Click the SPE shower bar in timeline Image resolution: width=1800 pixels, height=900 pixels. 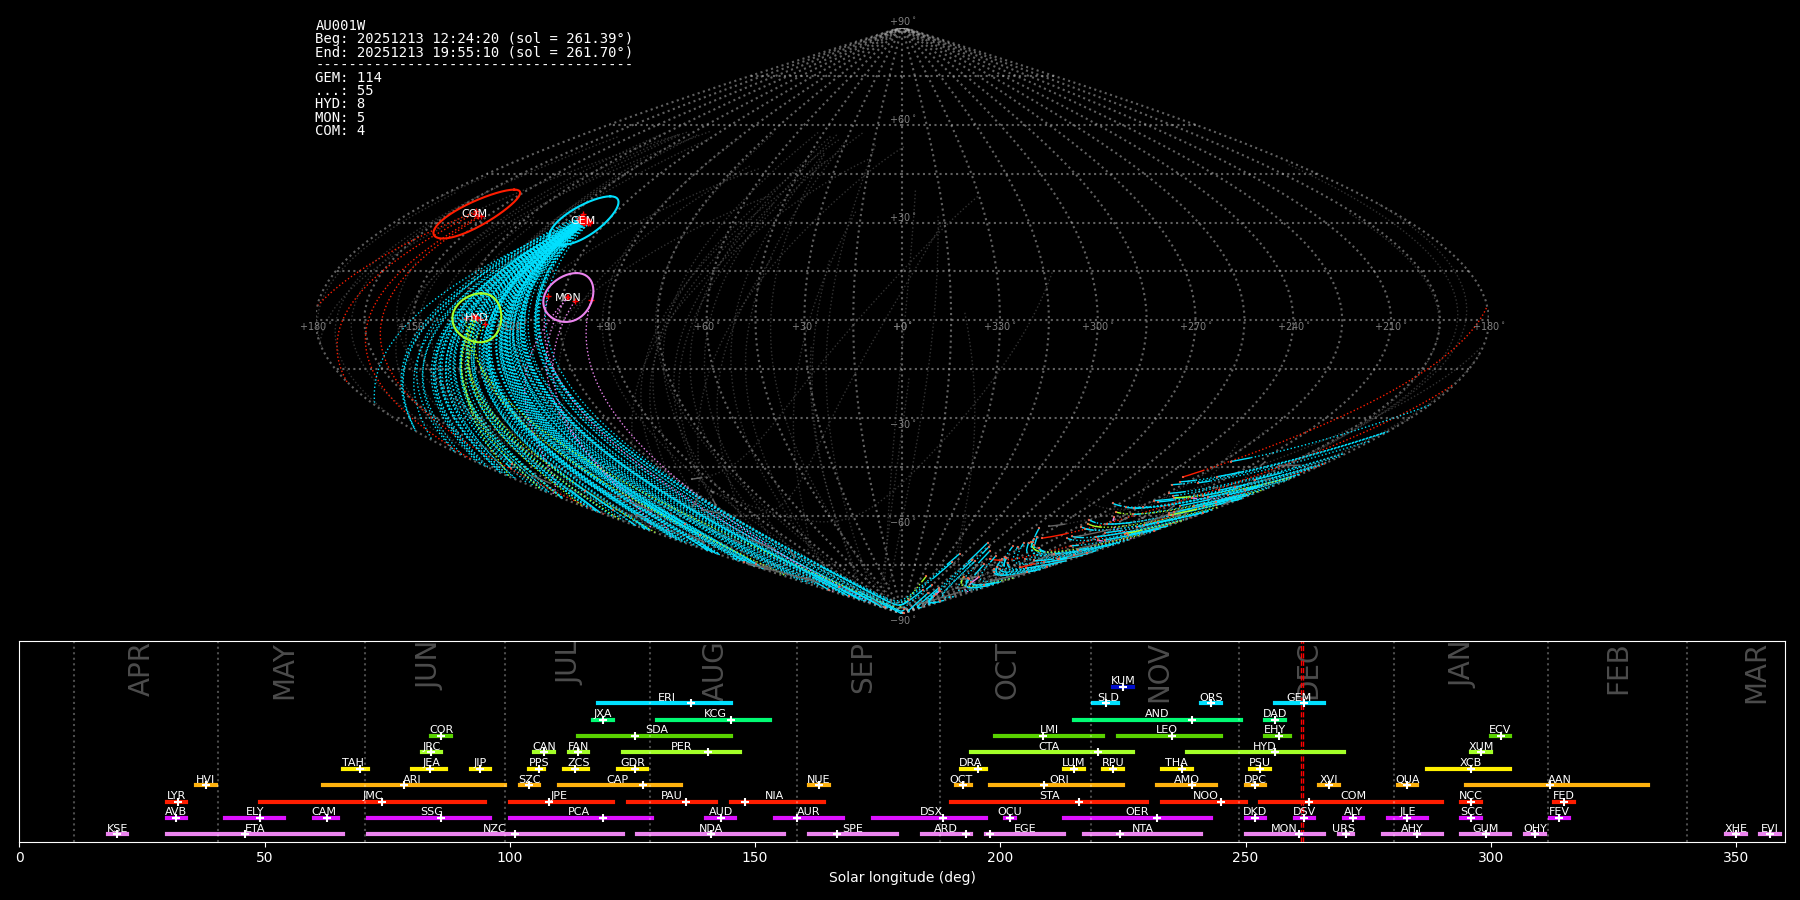[x=853, y=834]
